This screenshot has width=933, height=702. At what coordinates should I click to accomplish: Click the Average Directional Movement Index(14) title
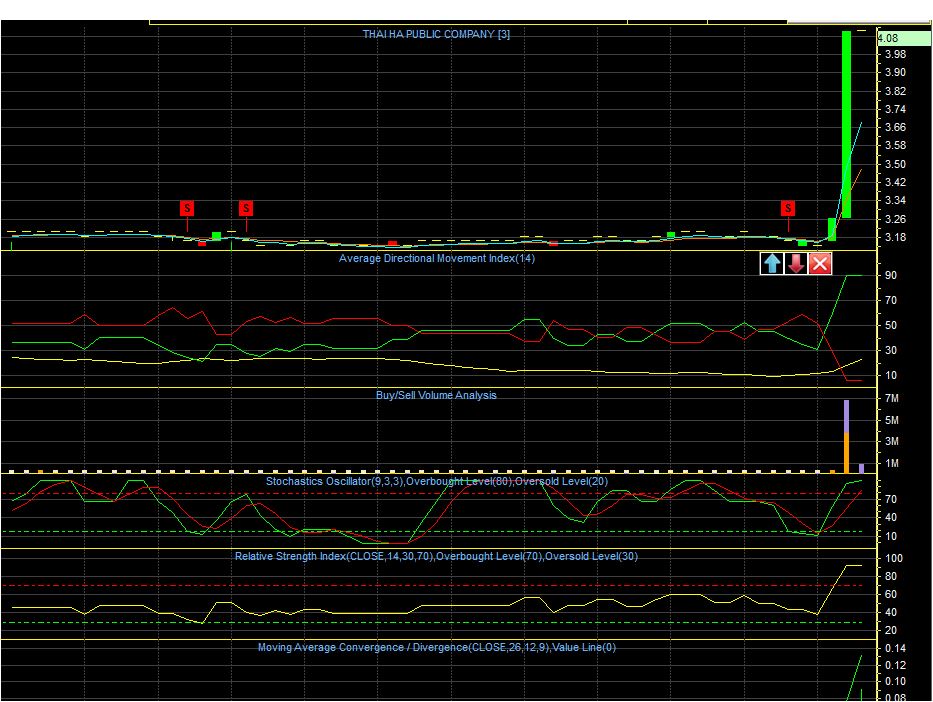(437, 258)
